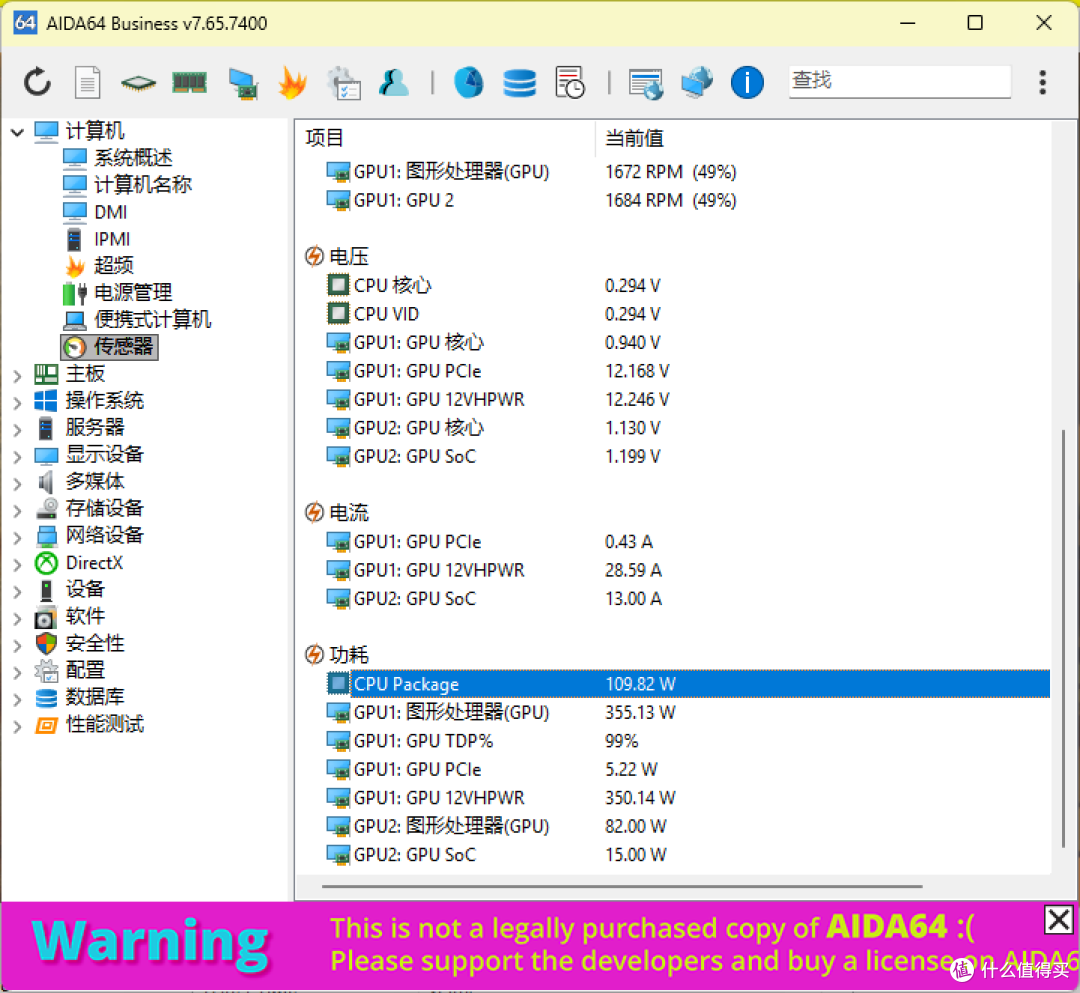Select 软件 in the tree
The width and height of the screenshot is (1080, 993).
pos(85,616)
